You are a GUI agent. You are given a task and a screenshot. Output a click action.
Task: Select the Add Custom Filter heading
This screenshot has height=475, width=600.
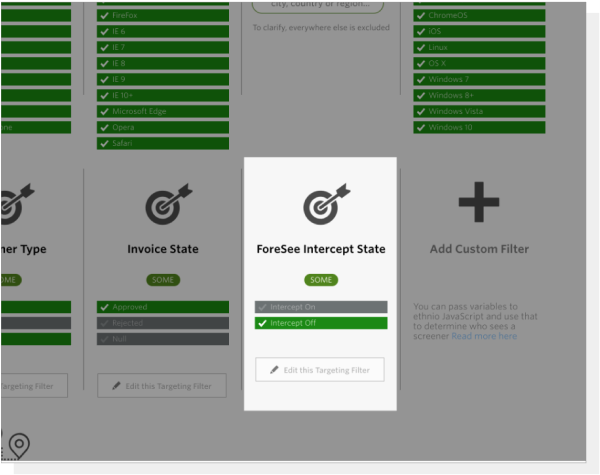pyautogui.click(x=478, y=249)
